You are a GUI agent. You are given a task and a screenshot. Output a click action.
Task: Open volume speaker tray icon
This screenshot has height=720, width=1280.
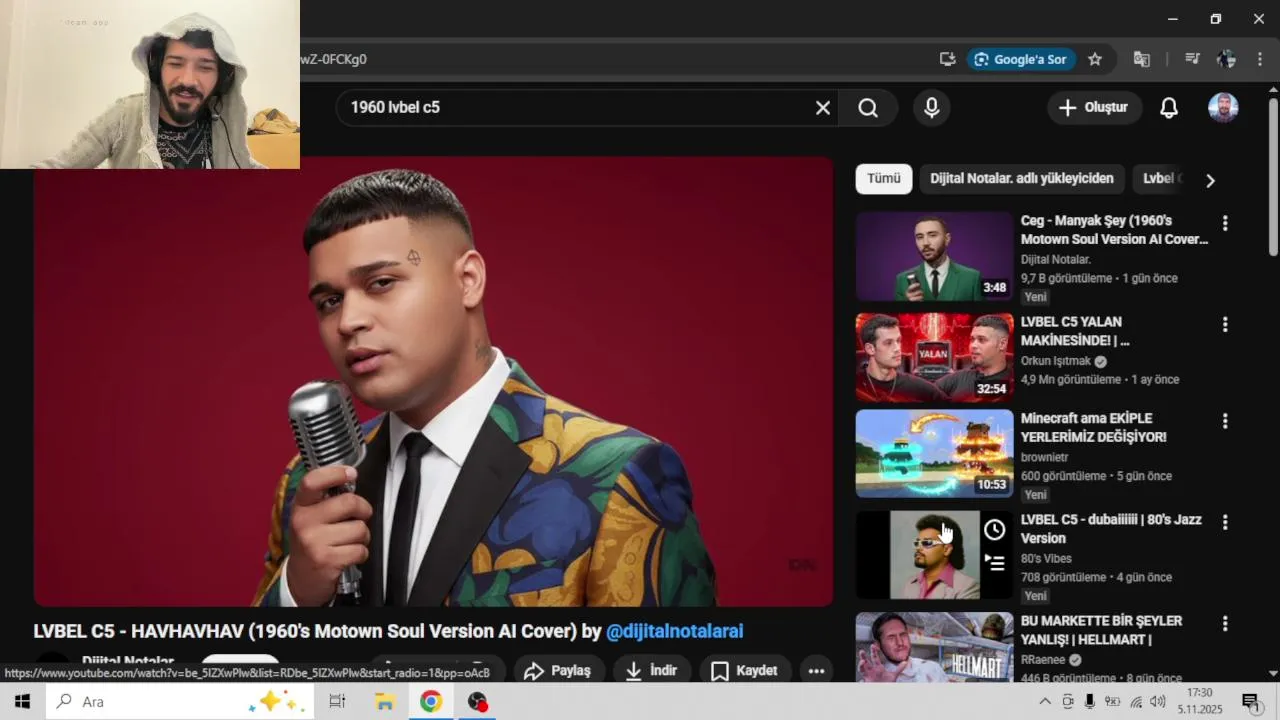(x=1158, y=701)
